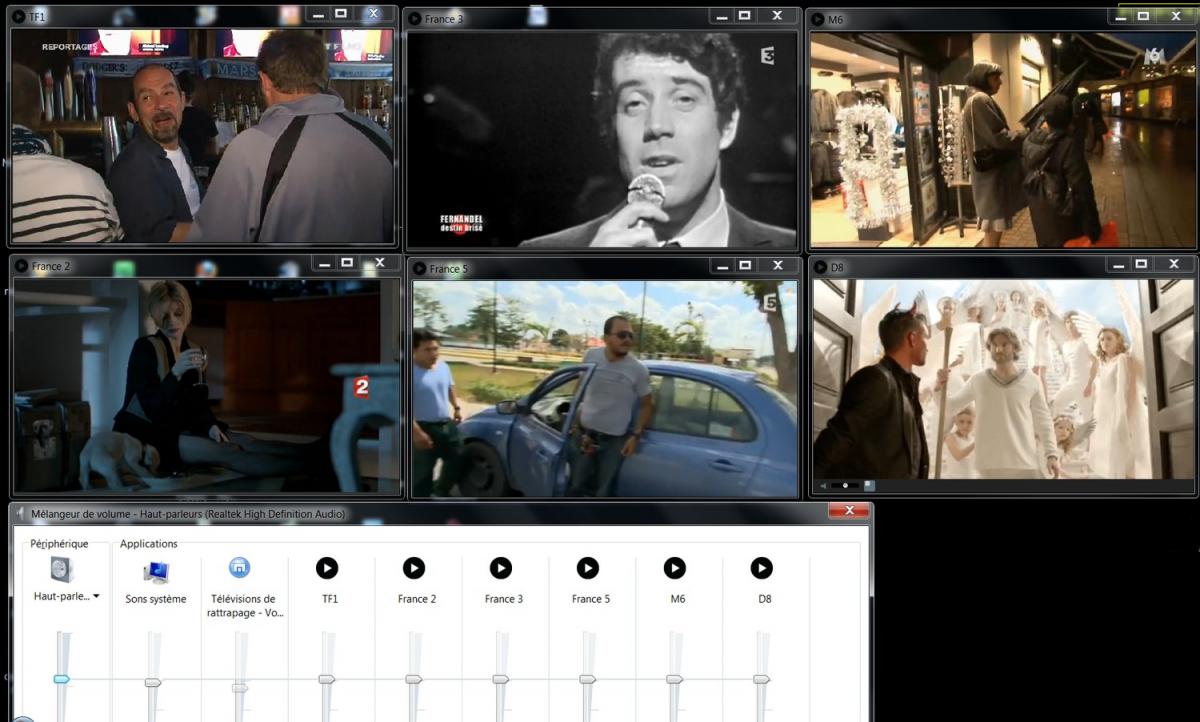Maximize the D8 window
1200x722 pixels.
[1142, 265]
